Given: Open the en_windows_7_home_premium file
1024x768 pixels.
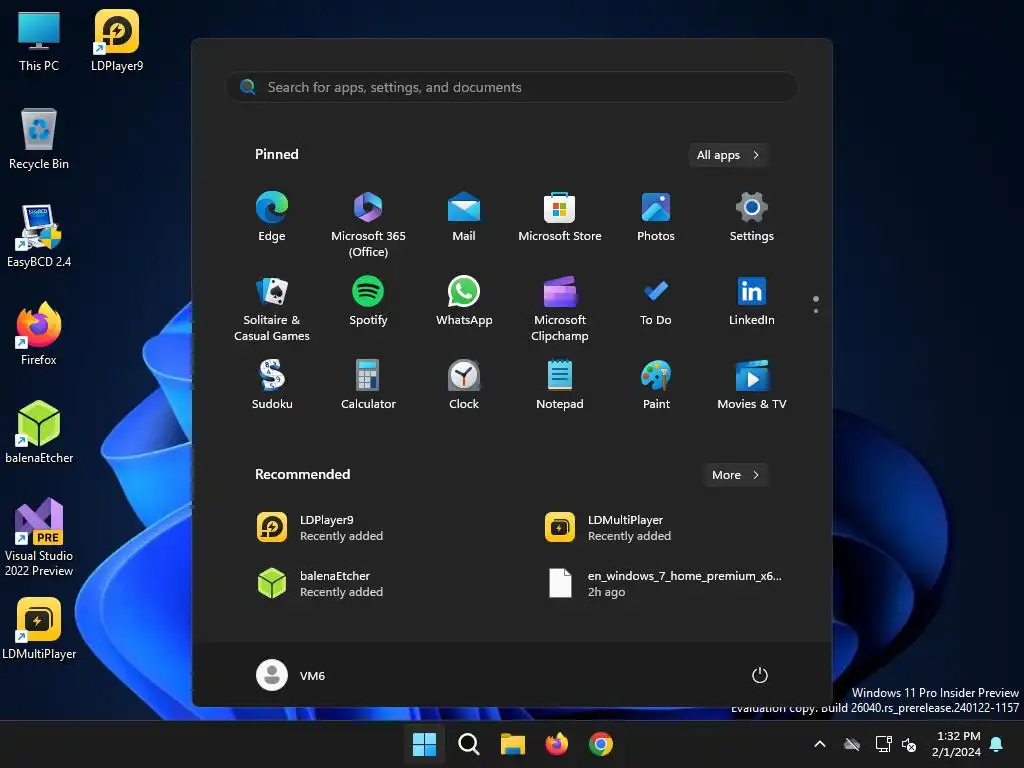Looking at the screenshot, I should point(665,583).
